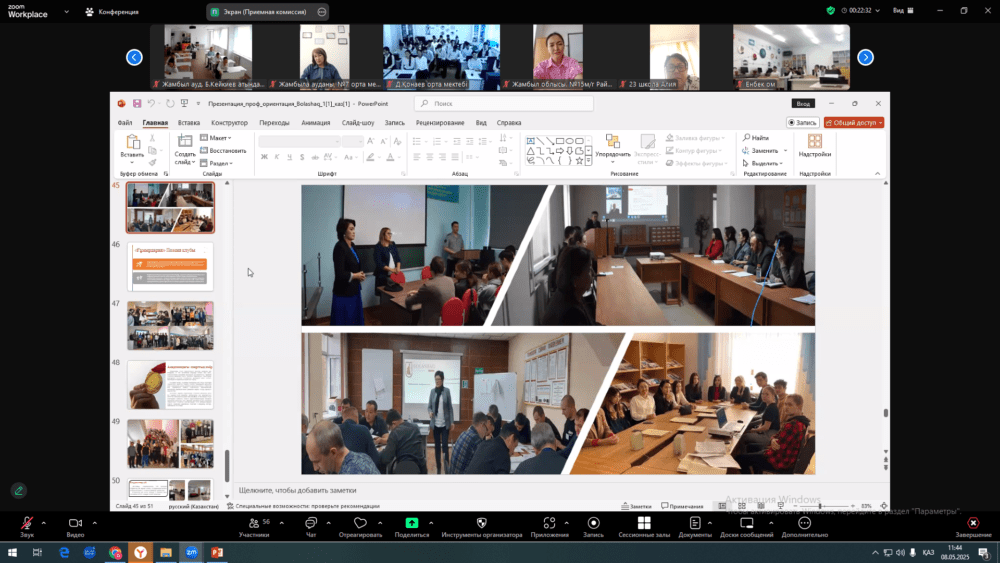Toggle italic К formatting
The width and height of the screenshot is (1000, 563).
point(277,157)
